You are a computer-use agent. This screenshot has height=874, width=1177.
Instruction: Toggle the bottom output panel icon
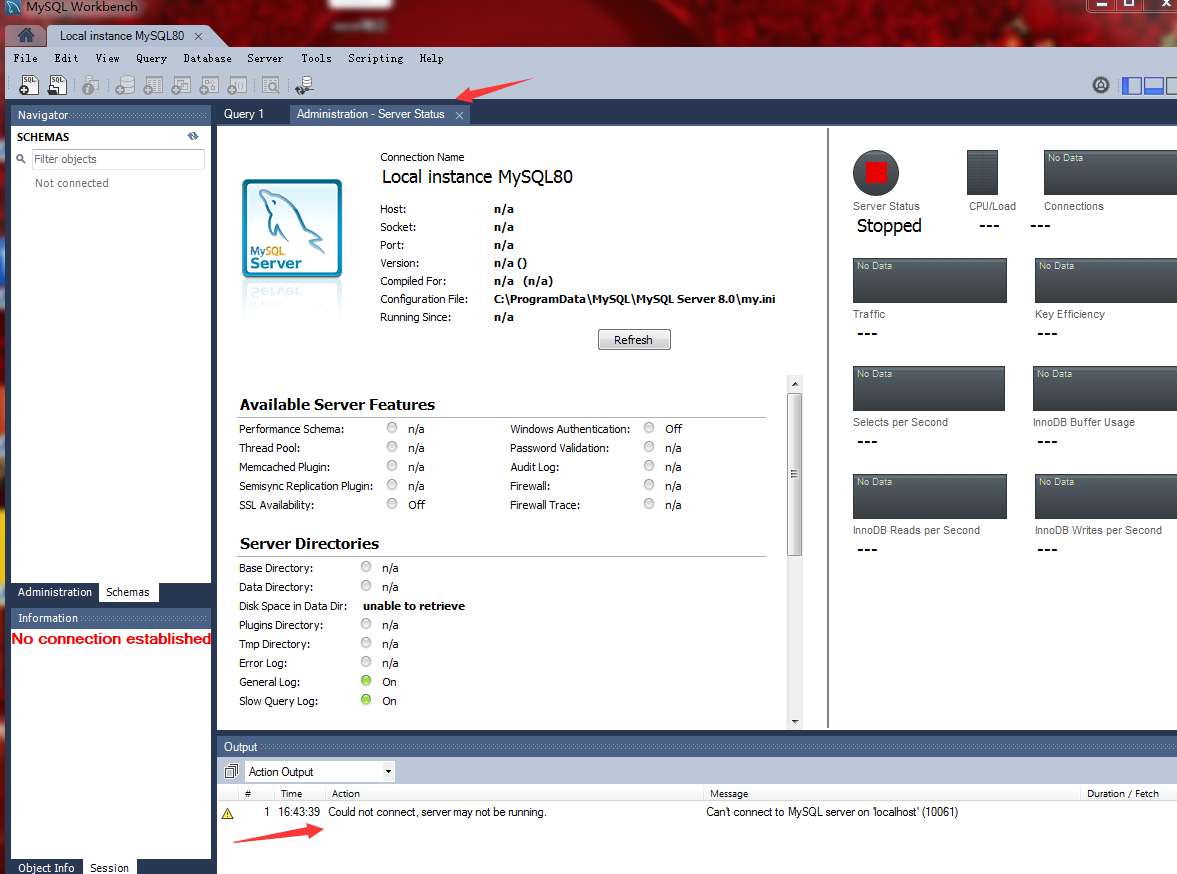coord(1154,86)
